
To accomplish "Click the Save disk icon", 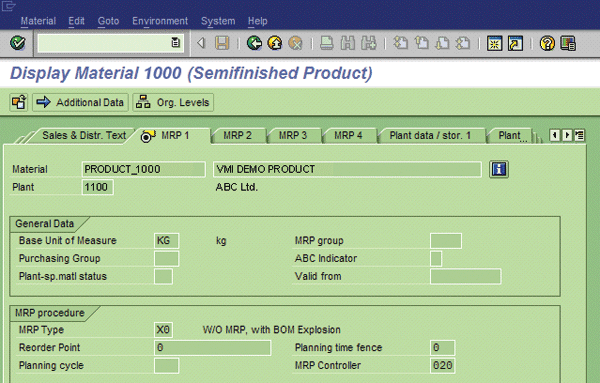I will pyautogui.click(x=222, y=43).
